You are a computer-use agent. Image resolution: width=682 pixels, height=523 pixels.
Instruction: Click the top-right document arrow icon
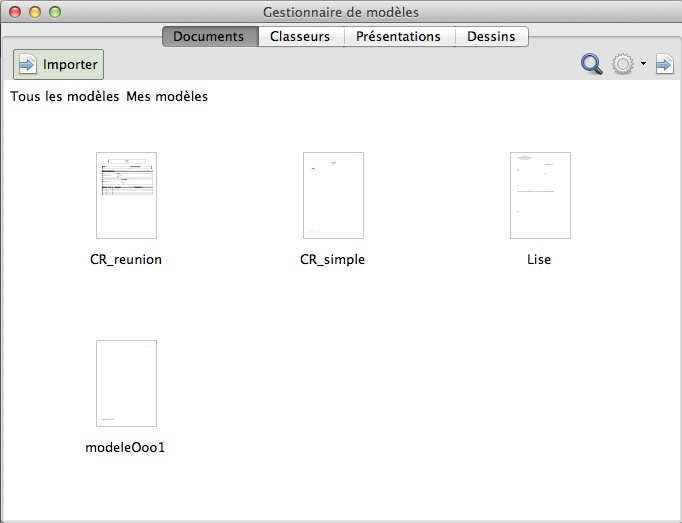665,64
